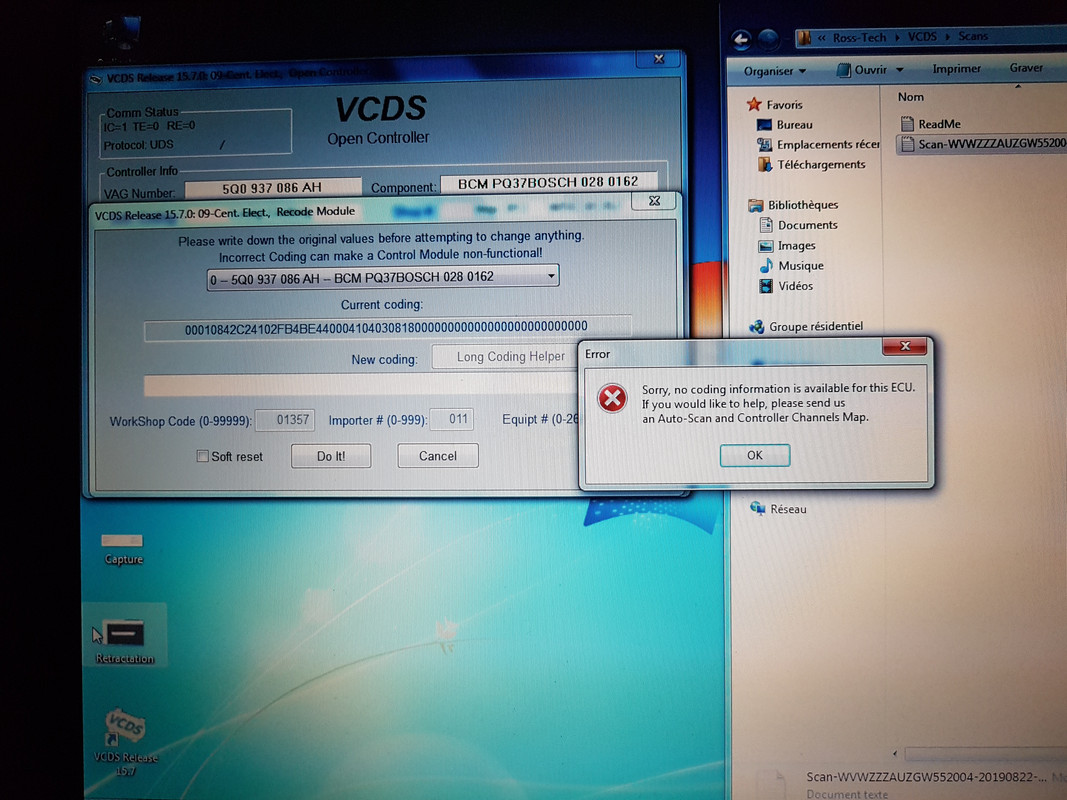Close the Error dialog with the red X
Viewport: 1067px width, 800px height.
click(x=904, y=346)
